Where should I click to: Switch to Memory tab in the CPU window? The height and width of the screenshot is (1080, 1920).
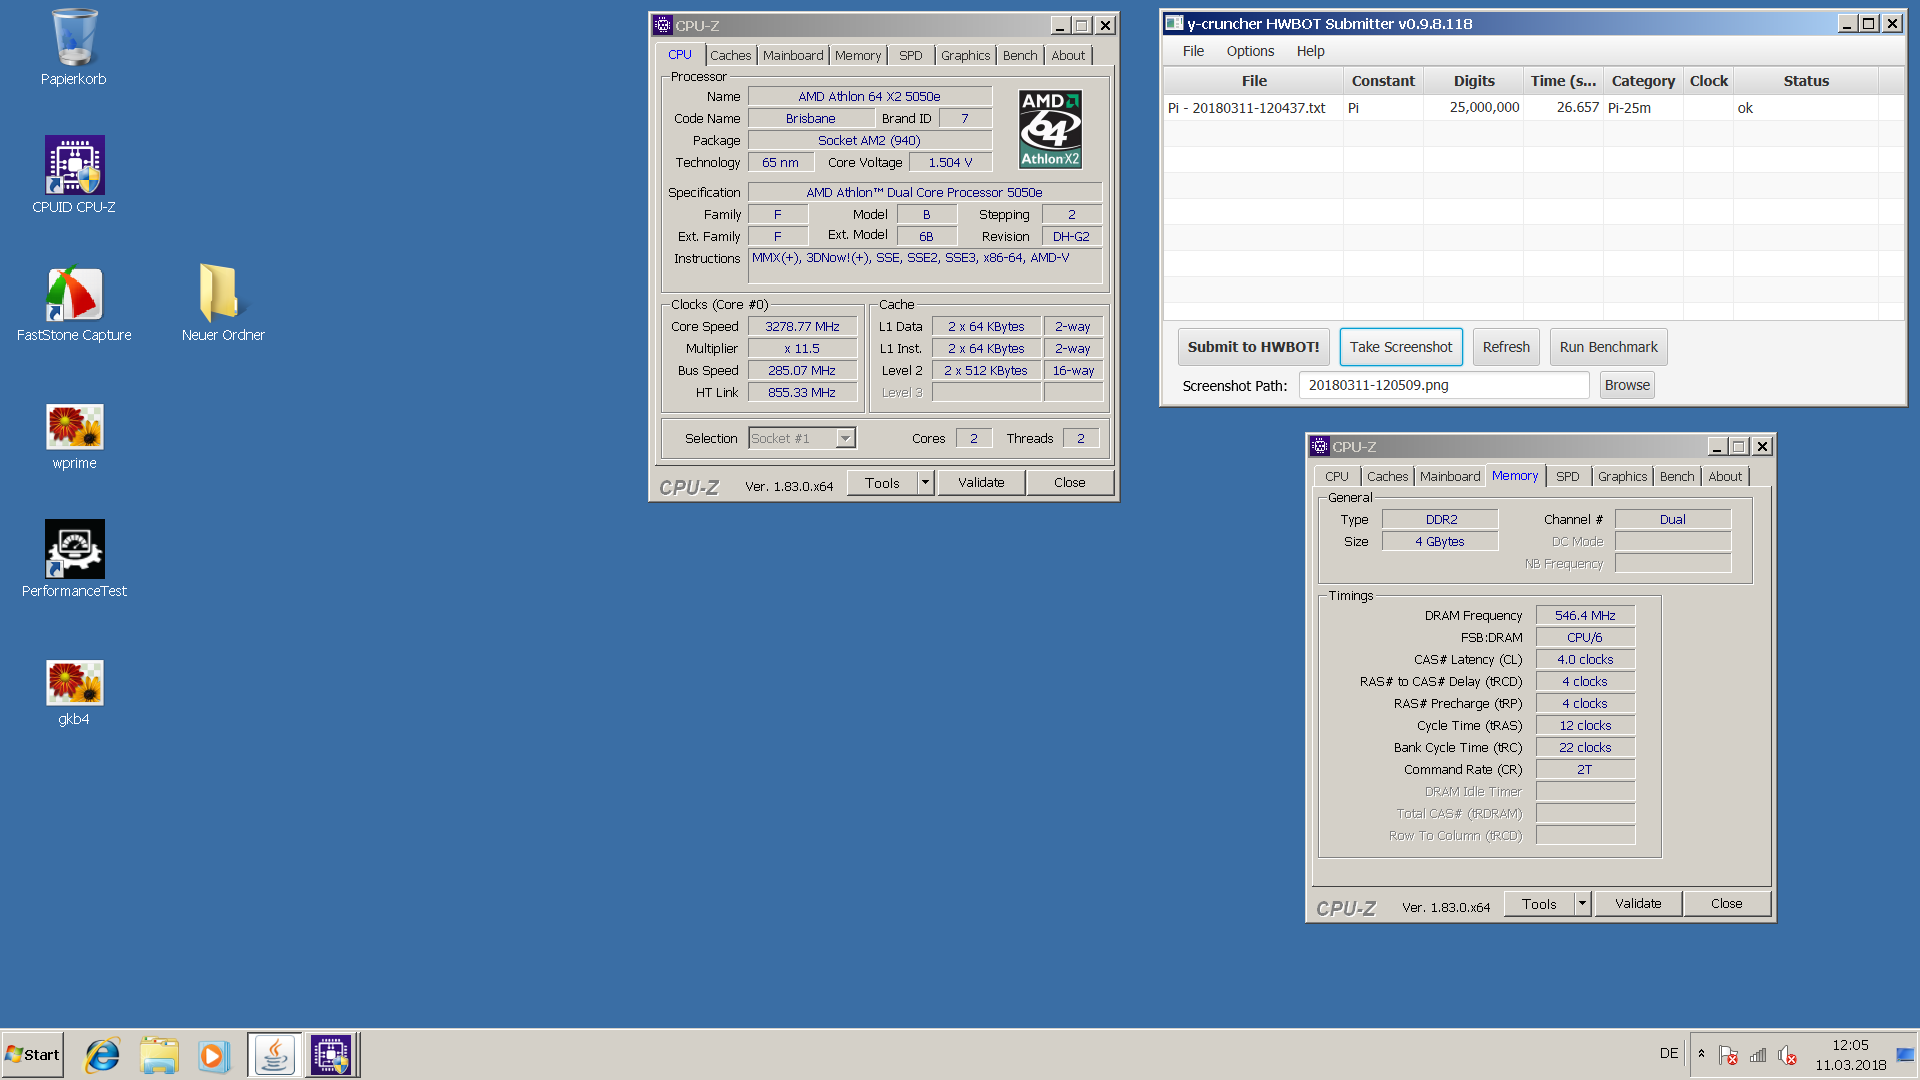pyautogui.click(x=858, y=56)
